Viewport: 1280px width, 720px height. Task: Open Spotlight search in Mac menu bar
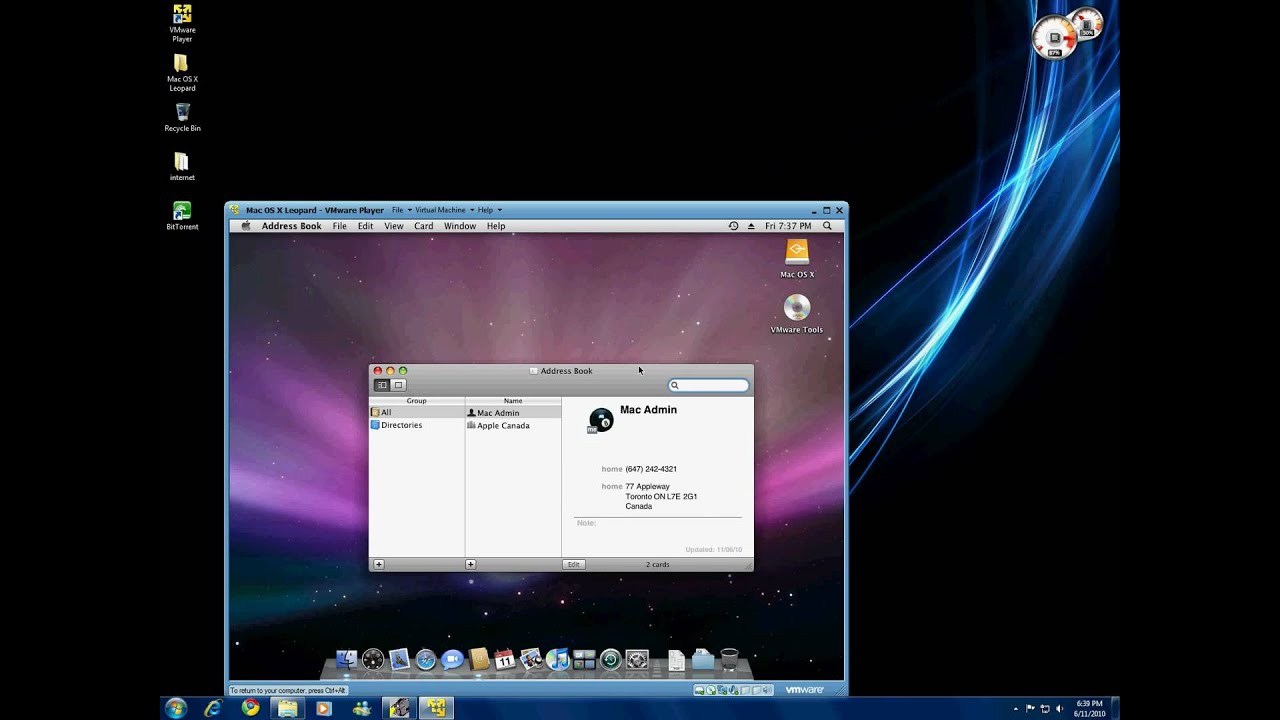827,226
